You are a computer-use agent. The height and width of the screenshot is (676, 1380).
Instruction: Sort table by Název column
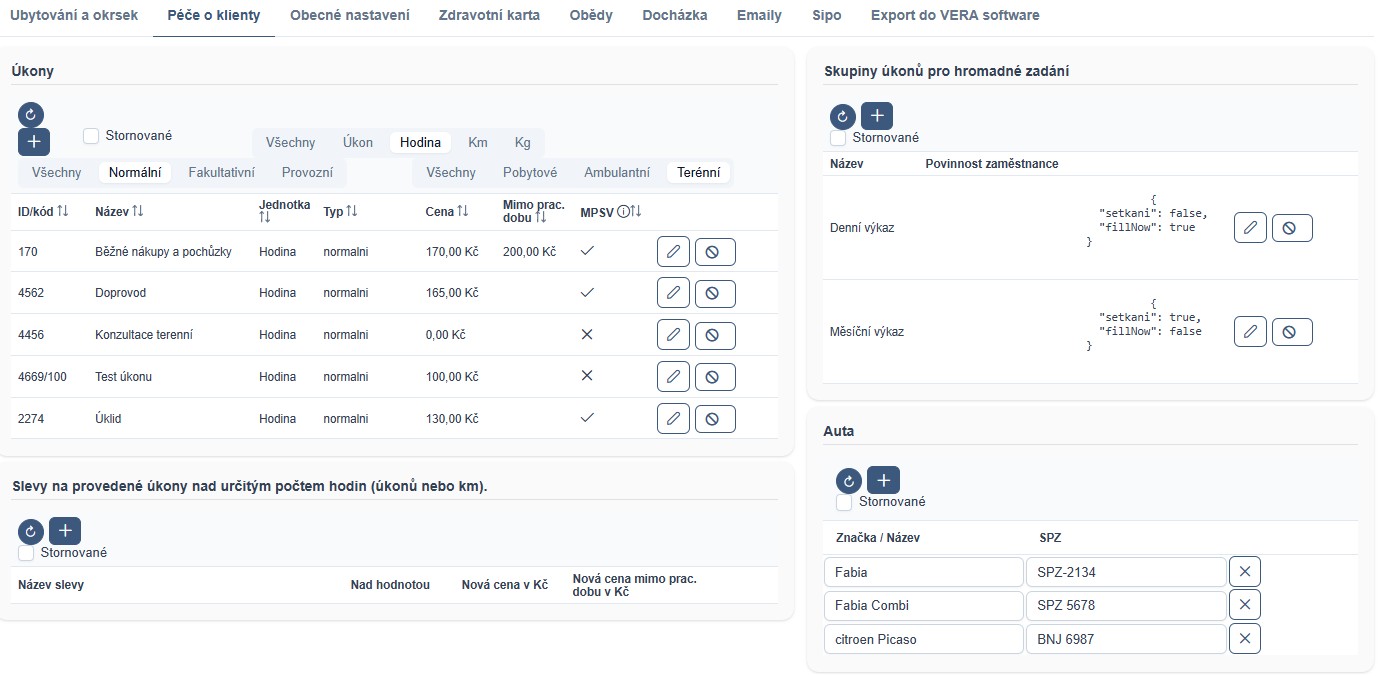tap(138, 211)
